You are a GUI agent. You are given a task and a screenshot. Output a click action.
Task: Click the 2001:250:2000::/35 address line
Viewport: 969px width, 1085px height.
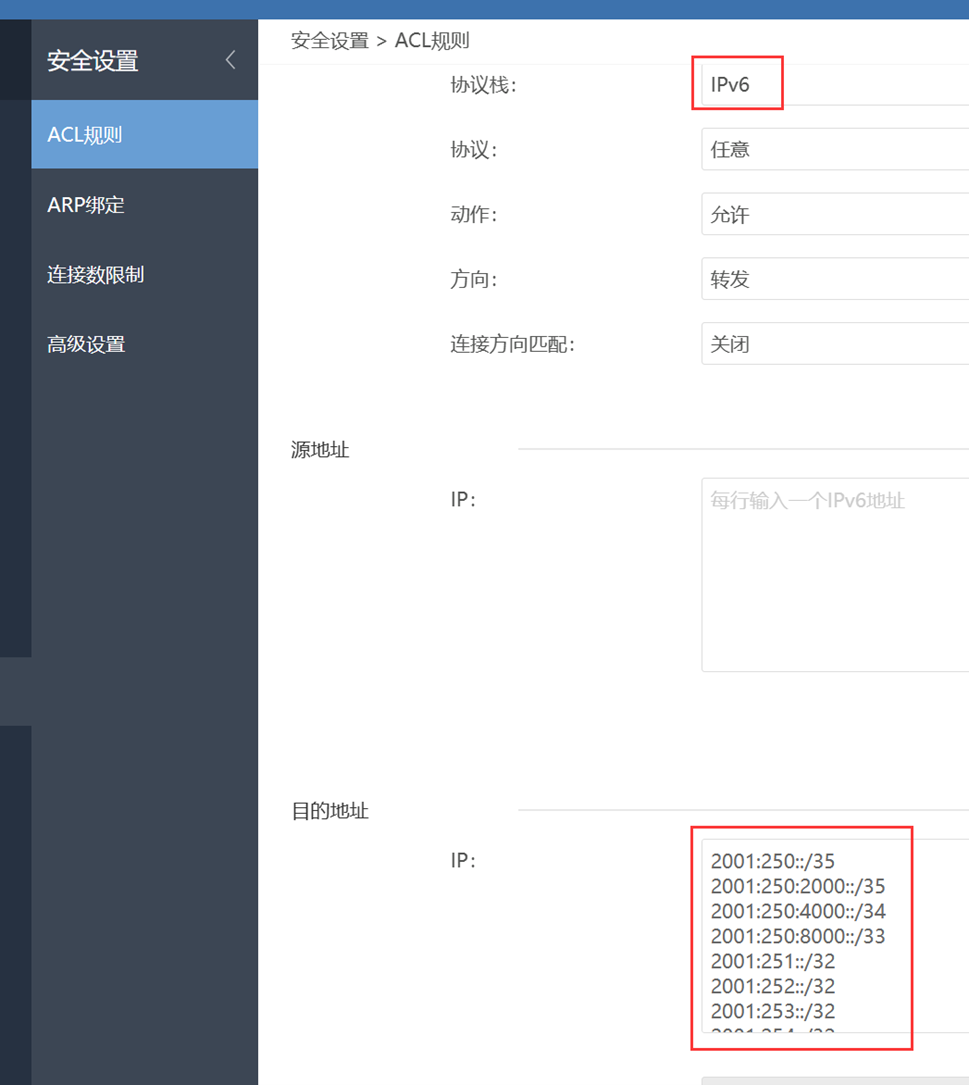(797, 886)
